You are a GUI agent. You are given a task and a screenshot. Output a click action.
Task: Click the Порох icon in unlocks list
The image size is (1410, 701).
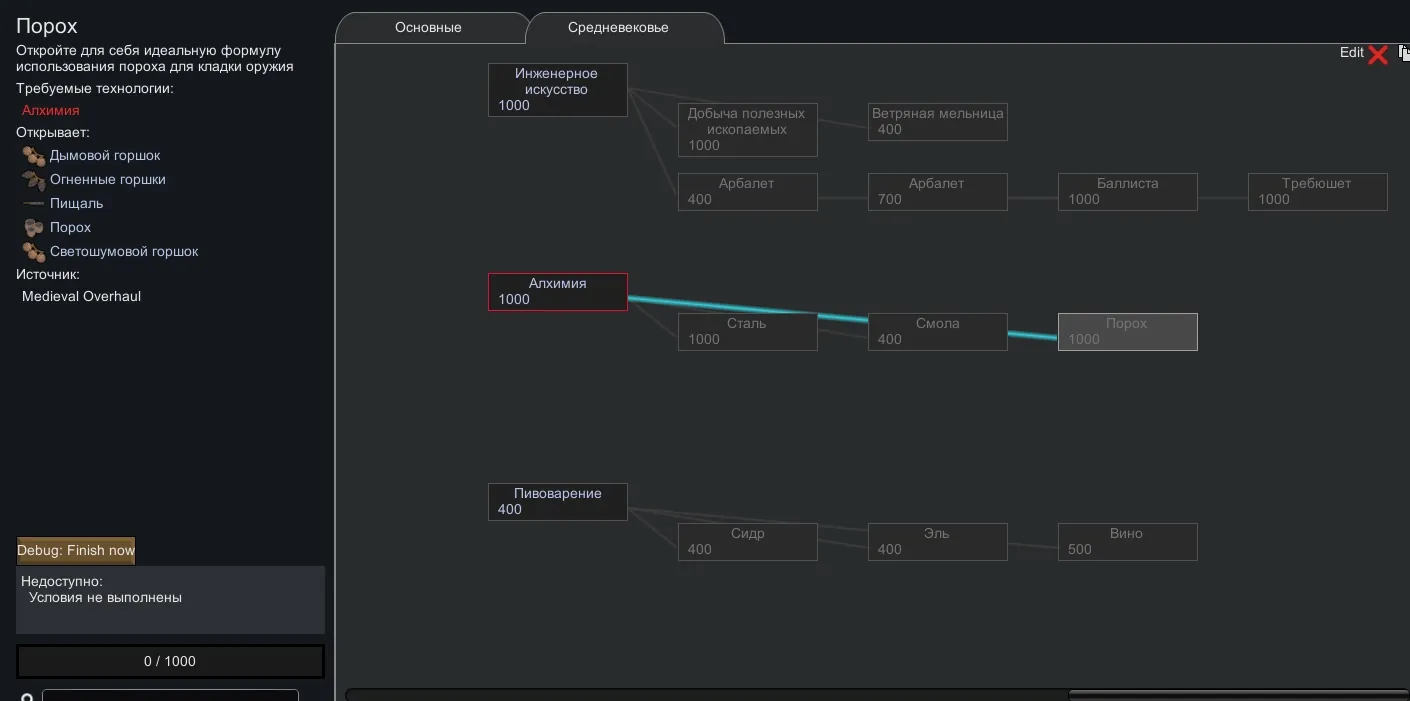[34, 228]
